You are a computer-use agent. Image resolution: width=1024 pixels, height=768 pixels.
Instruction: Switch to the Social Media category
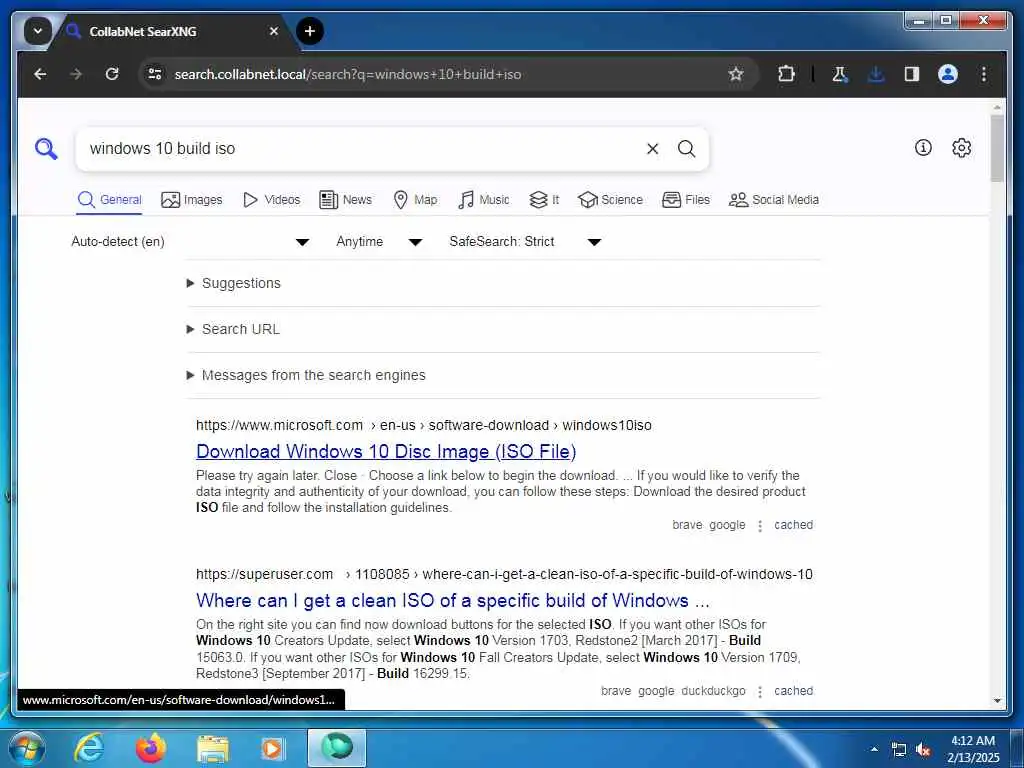(774, 200)
